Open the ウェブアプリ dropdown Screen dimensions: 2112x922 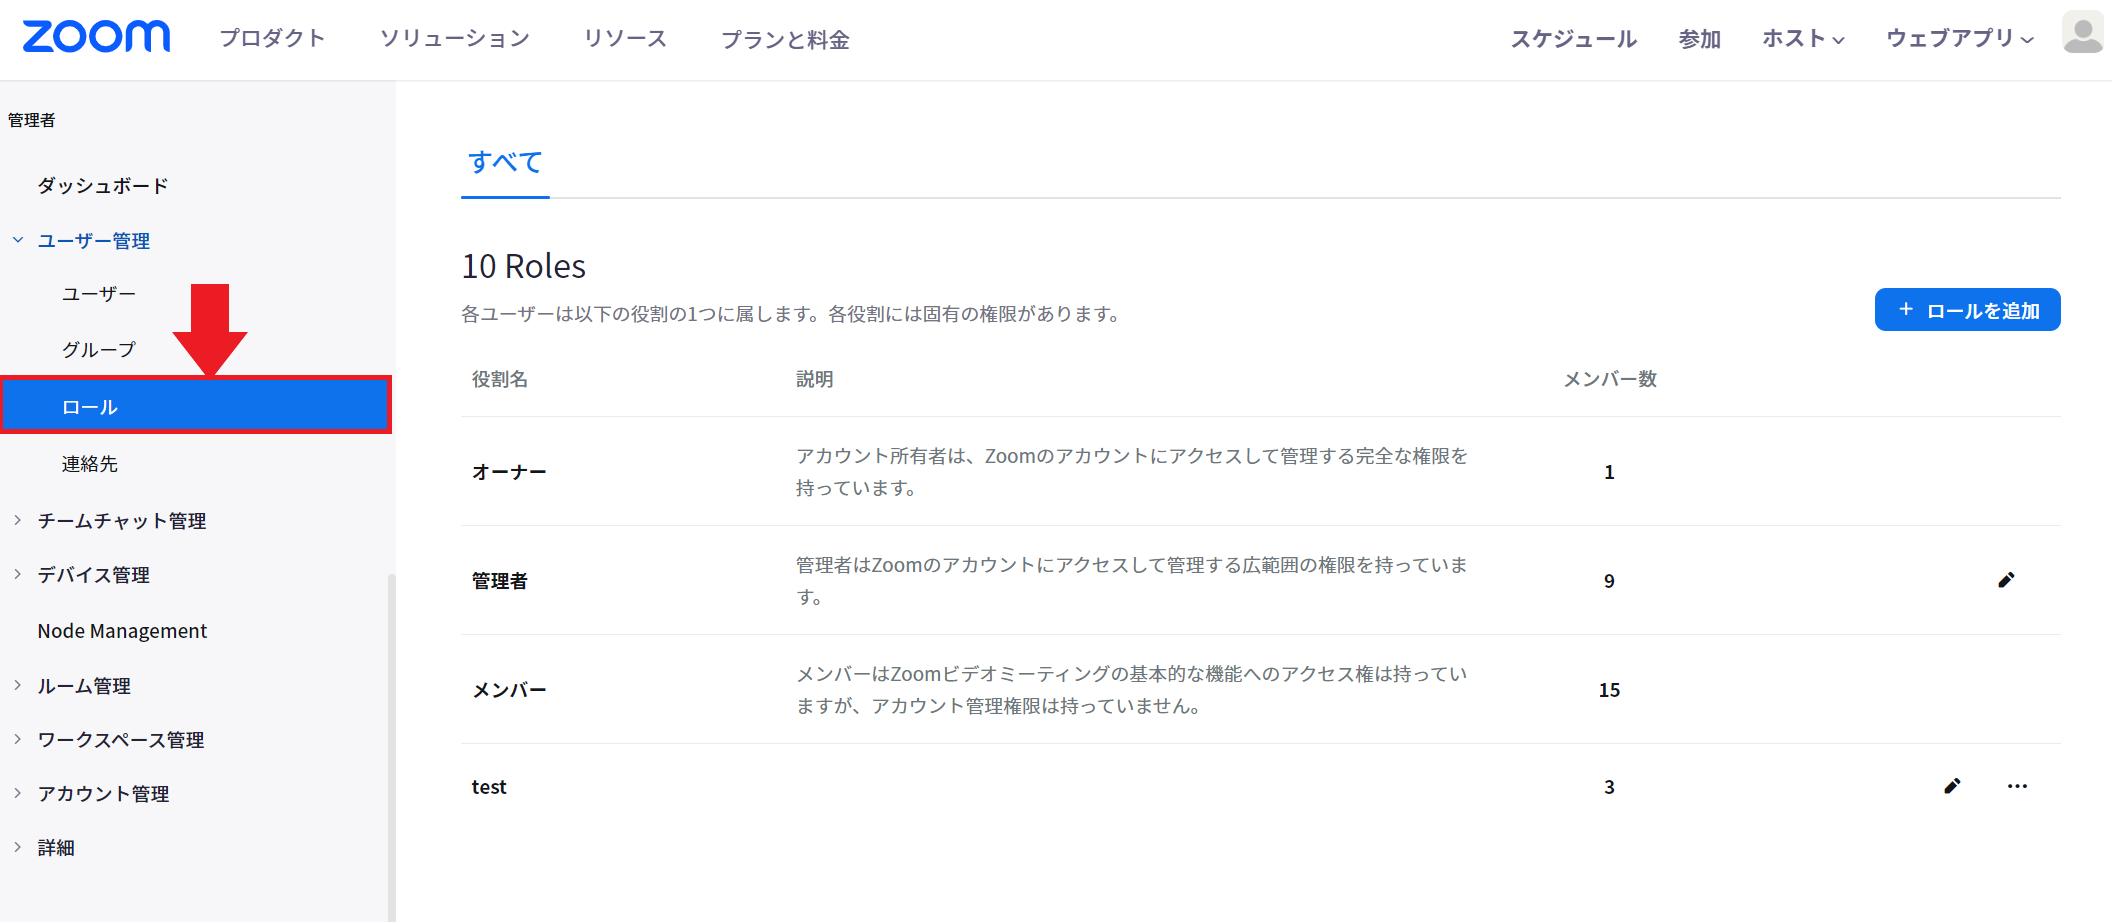[1960, 38]
